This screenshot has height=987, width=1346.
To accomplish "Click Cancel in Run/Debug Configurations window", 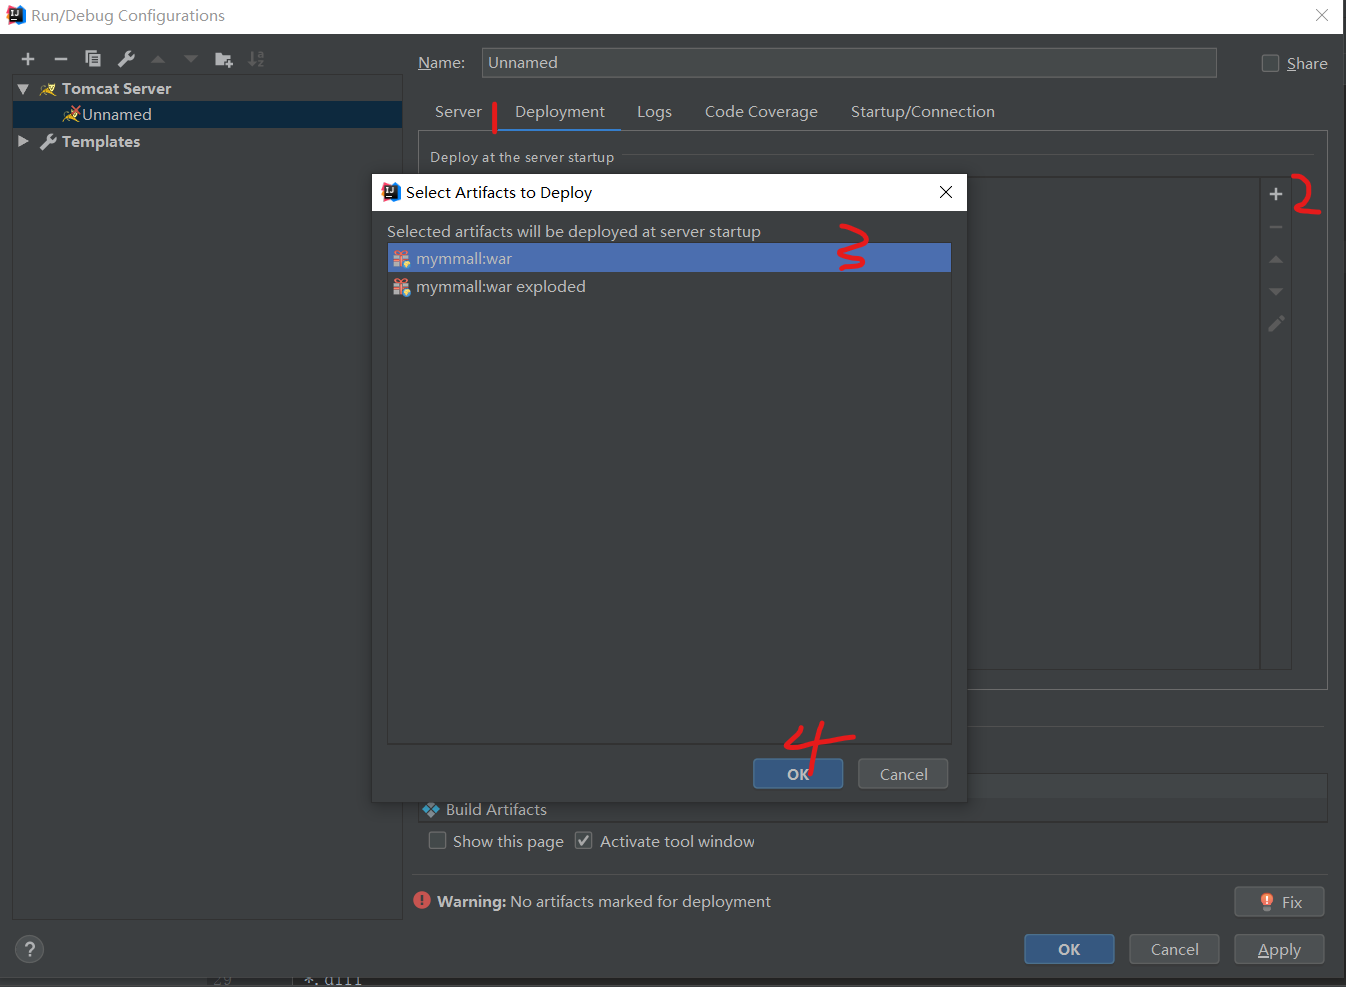I will coord(1174,949).
